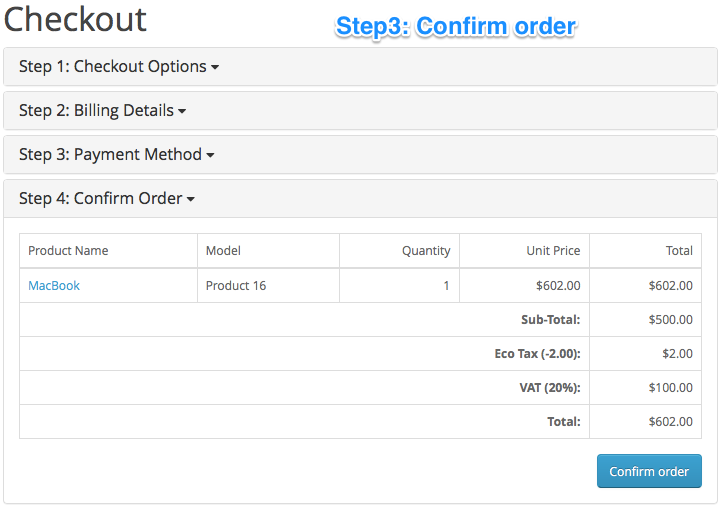Select the Model column header
The width and height of the screenshot is (727, 525).
pyautogui.click(x=223, y=251)
